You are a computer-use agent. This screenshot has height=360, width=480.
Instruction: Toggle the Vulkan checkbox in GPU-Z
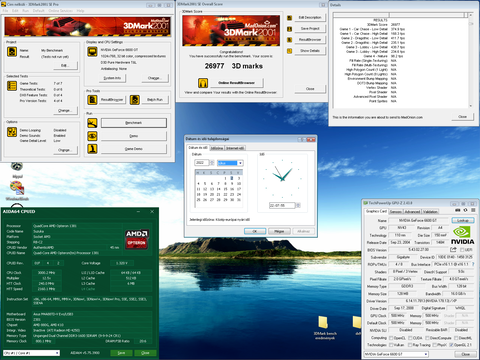pyautogui.click(x=391, y=345)
